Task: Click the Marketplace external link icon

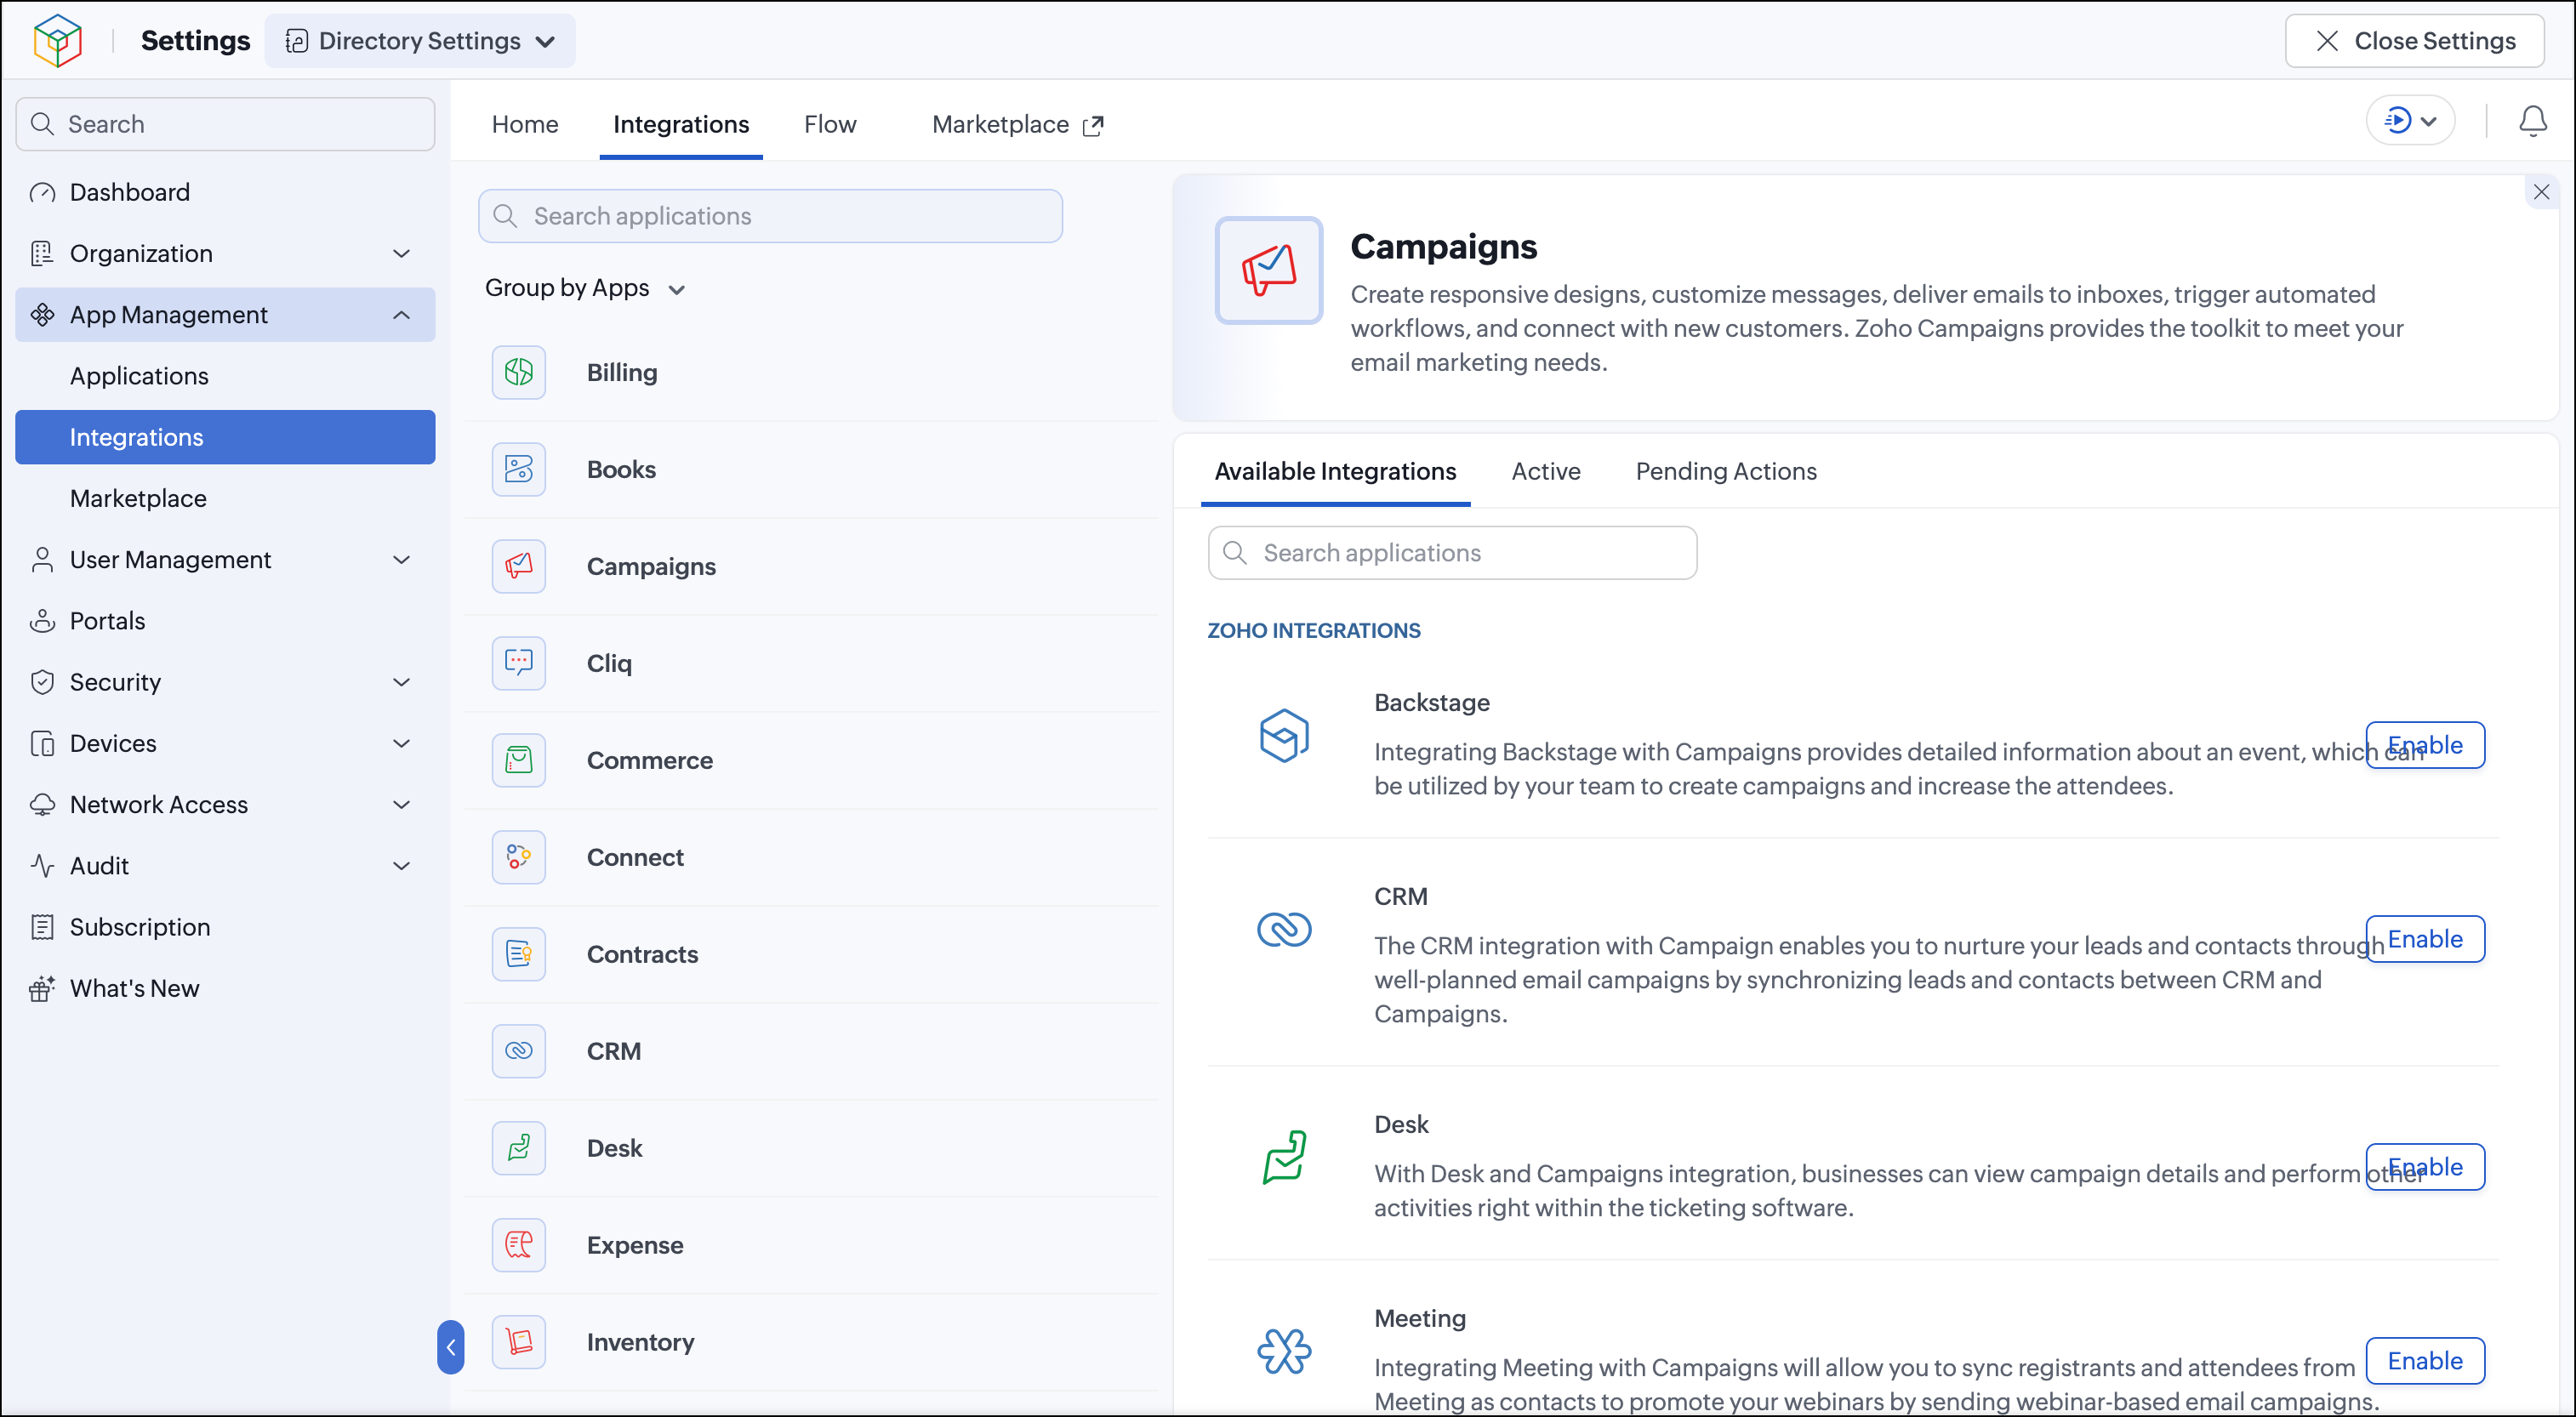Action: point(1093,126)
